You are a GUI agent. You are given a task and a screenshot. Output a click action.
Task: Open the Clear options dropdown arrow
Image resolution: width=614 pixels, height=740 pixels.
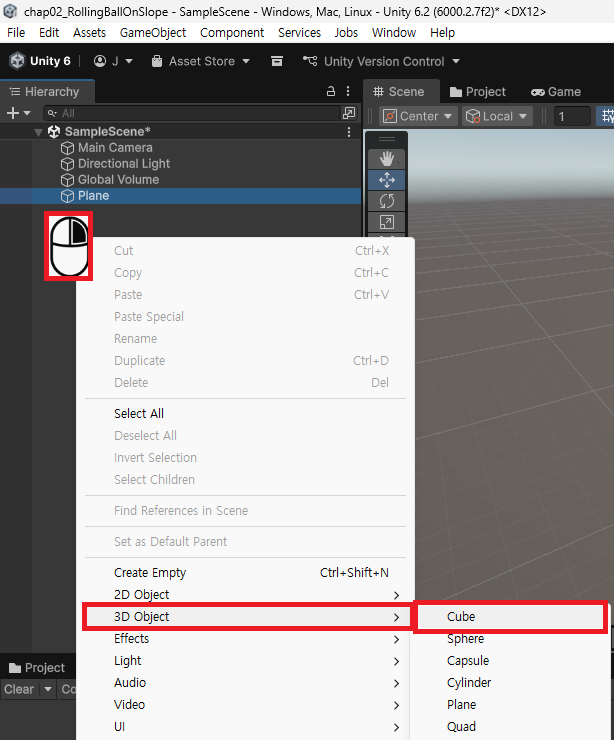click(x=48, y=690)
